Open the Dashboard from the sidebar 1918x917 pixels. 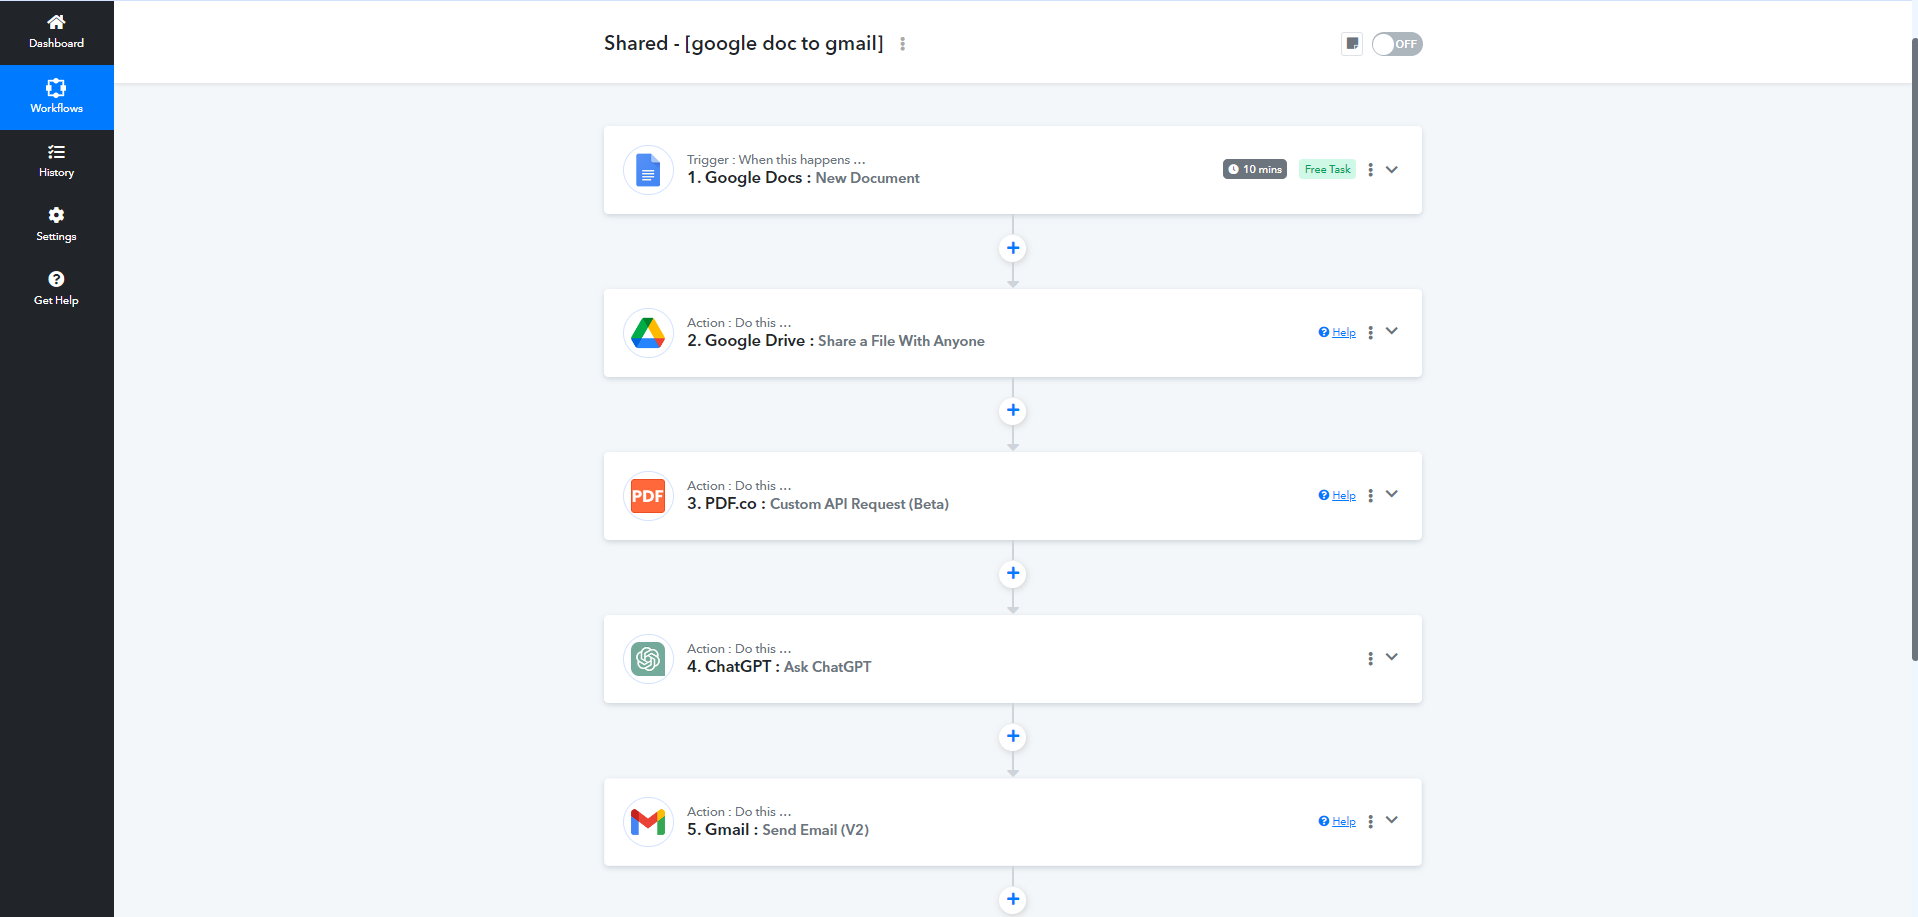56,32
